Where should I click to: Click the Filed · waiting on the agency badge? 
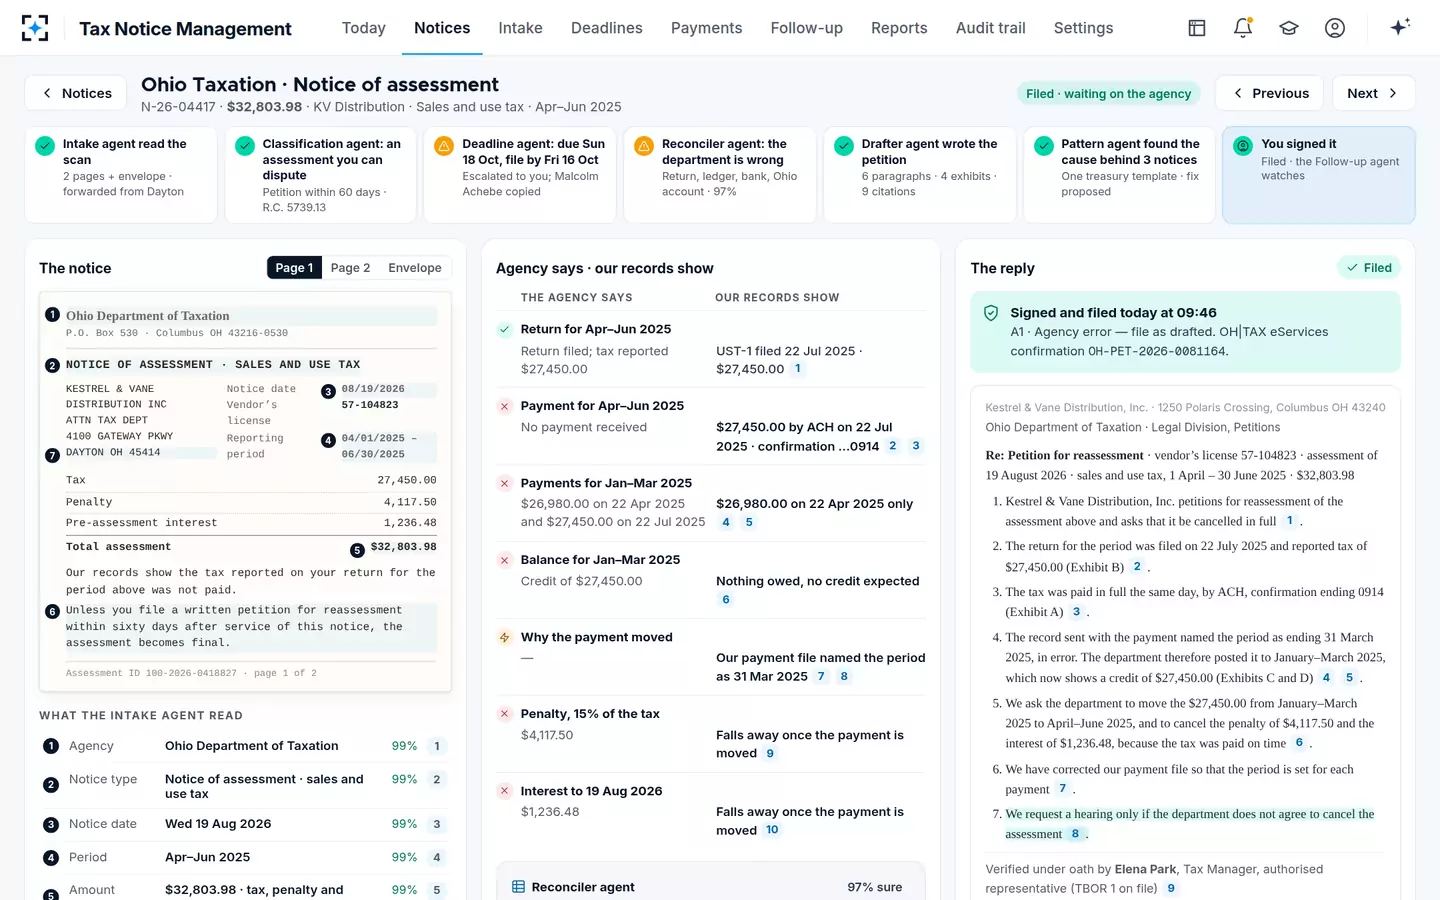(1109, 94)
